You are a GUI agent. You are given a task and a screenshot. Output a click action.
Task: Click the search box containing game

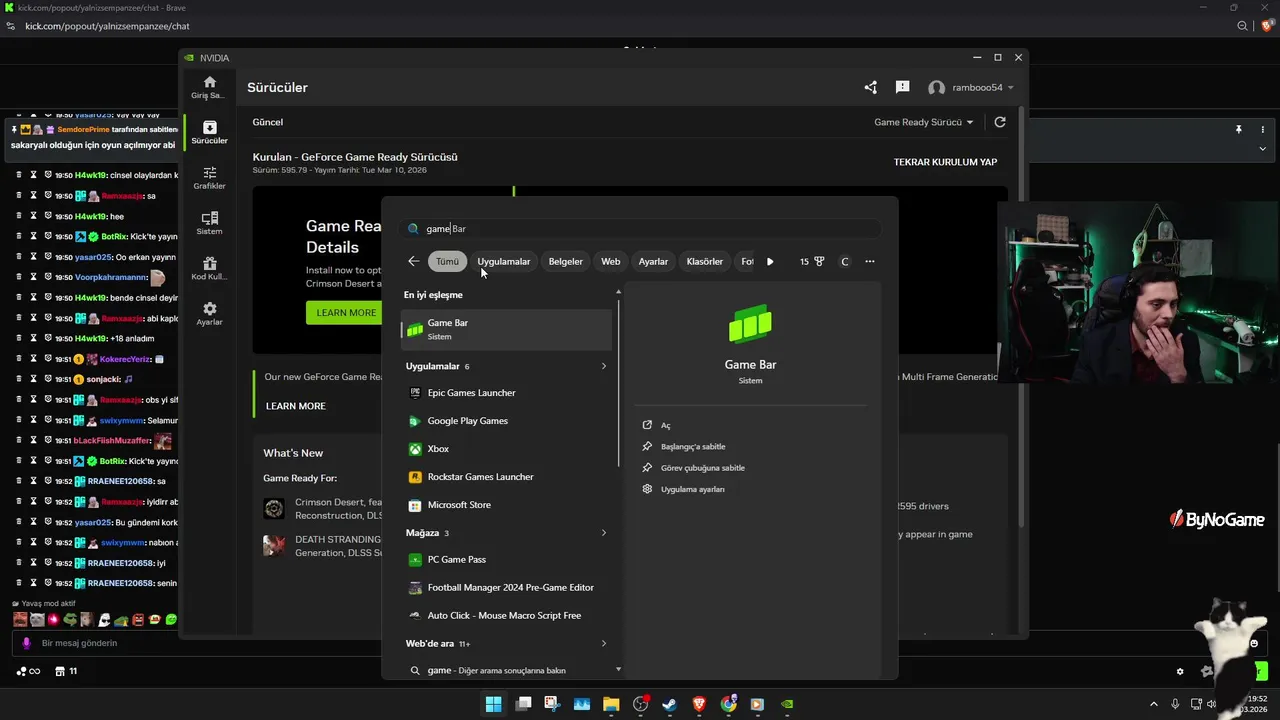point(640,229)
